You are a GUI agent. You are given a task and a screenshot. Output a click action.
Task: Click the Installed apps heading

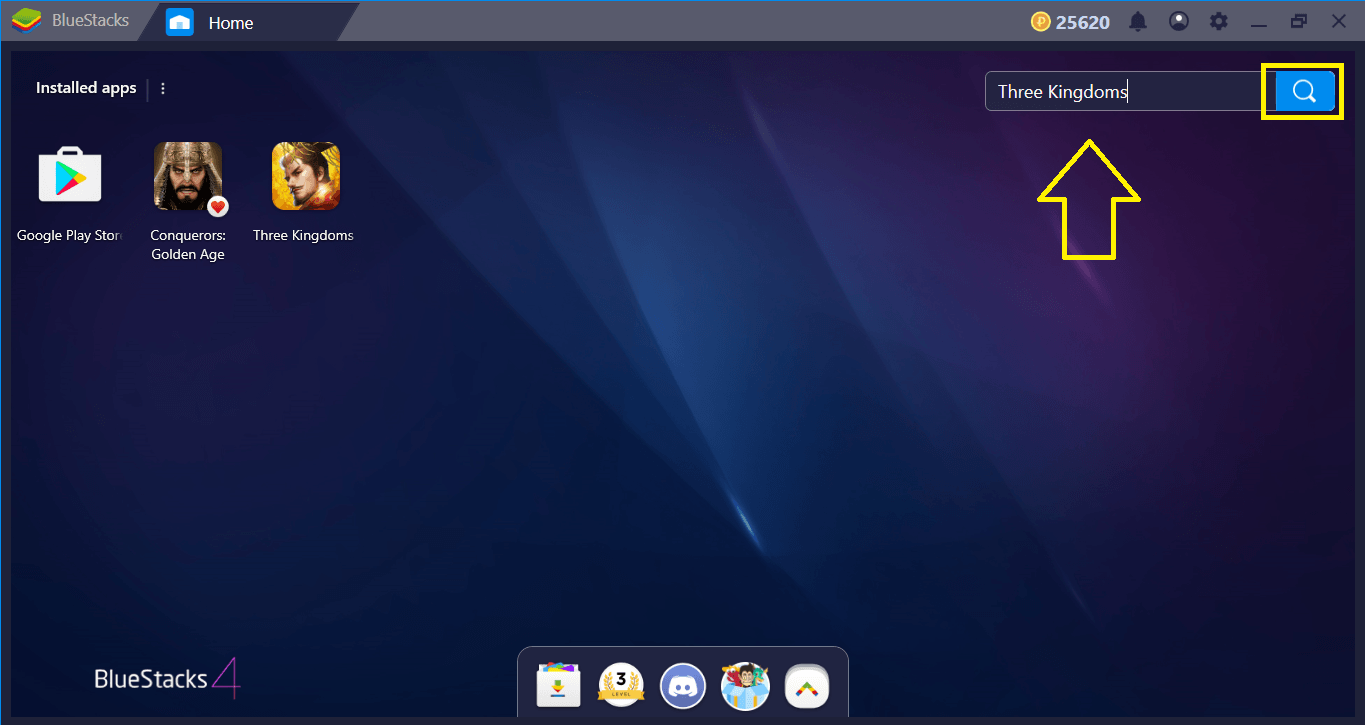click(86, 88)
